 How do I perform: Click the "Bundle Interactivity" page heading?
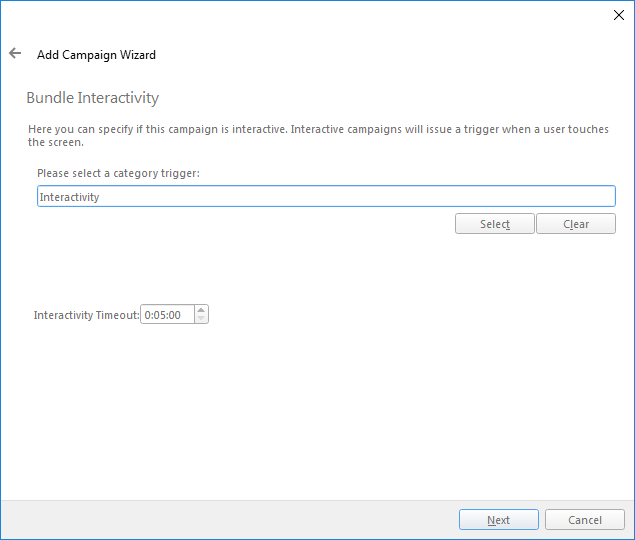click(x=92, y=98)
